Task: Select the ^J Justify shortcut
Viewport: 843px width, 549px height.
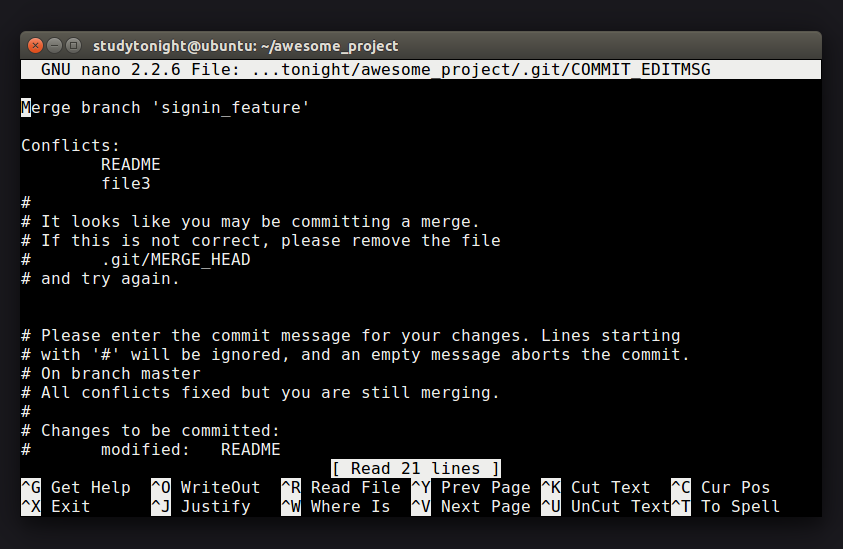Action: (201, 507)
